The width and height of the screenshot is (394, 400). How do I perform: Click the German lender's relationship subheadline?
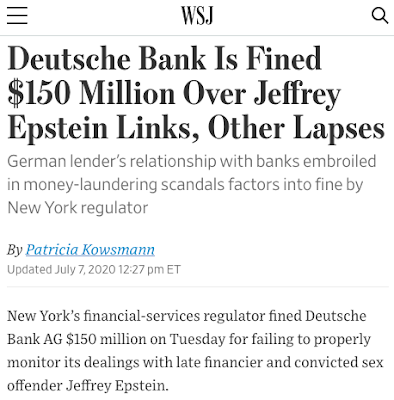[x=192, y=184]
